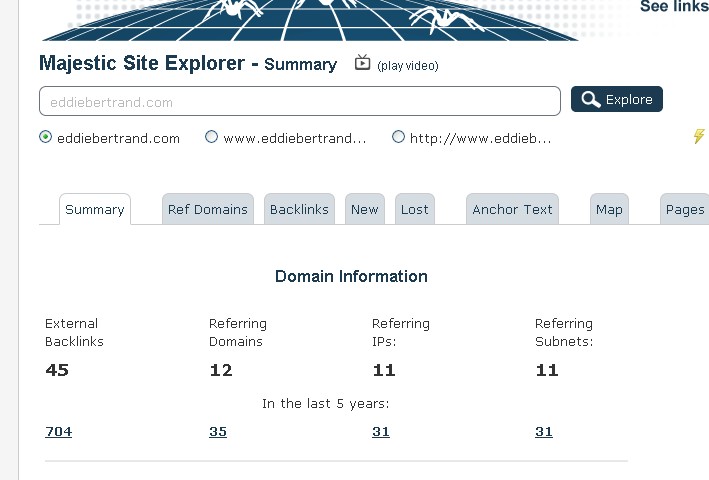The image size is (709, 480).
Task: Switch to the Anchor Text tab
Action: point(512,209)
